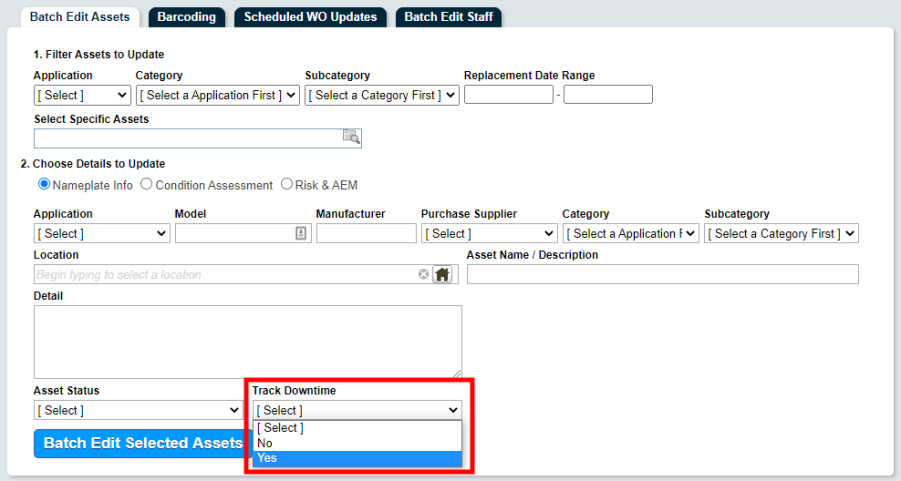This screenshot has height=481, width=901.
Task: Choose Yes in Track Downtime list
Action: (357, 458)
